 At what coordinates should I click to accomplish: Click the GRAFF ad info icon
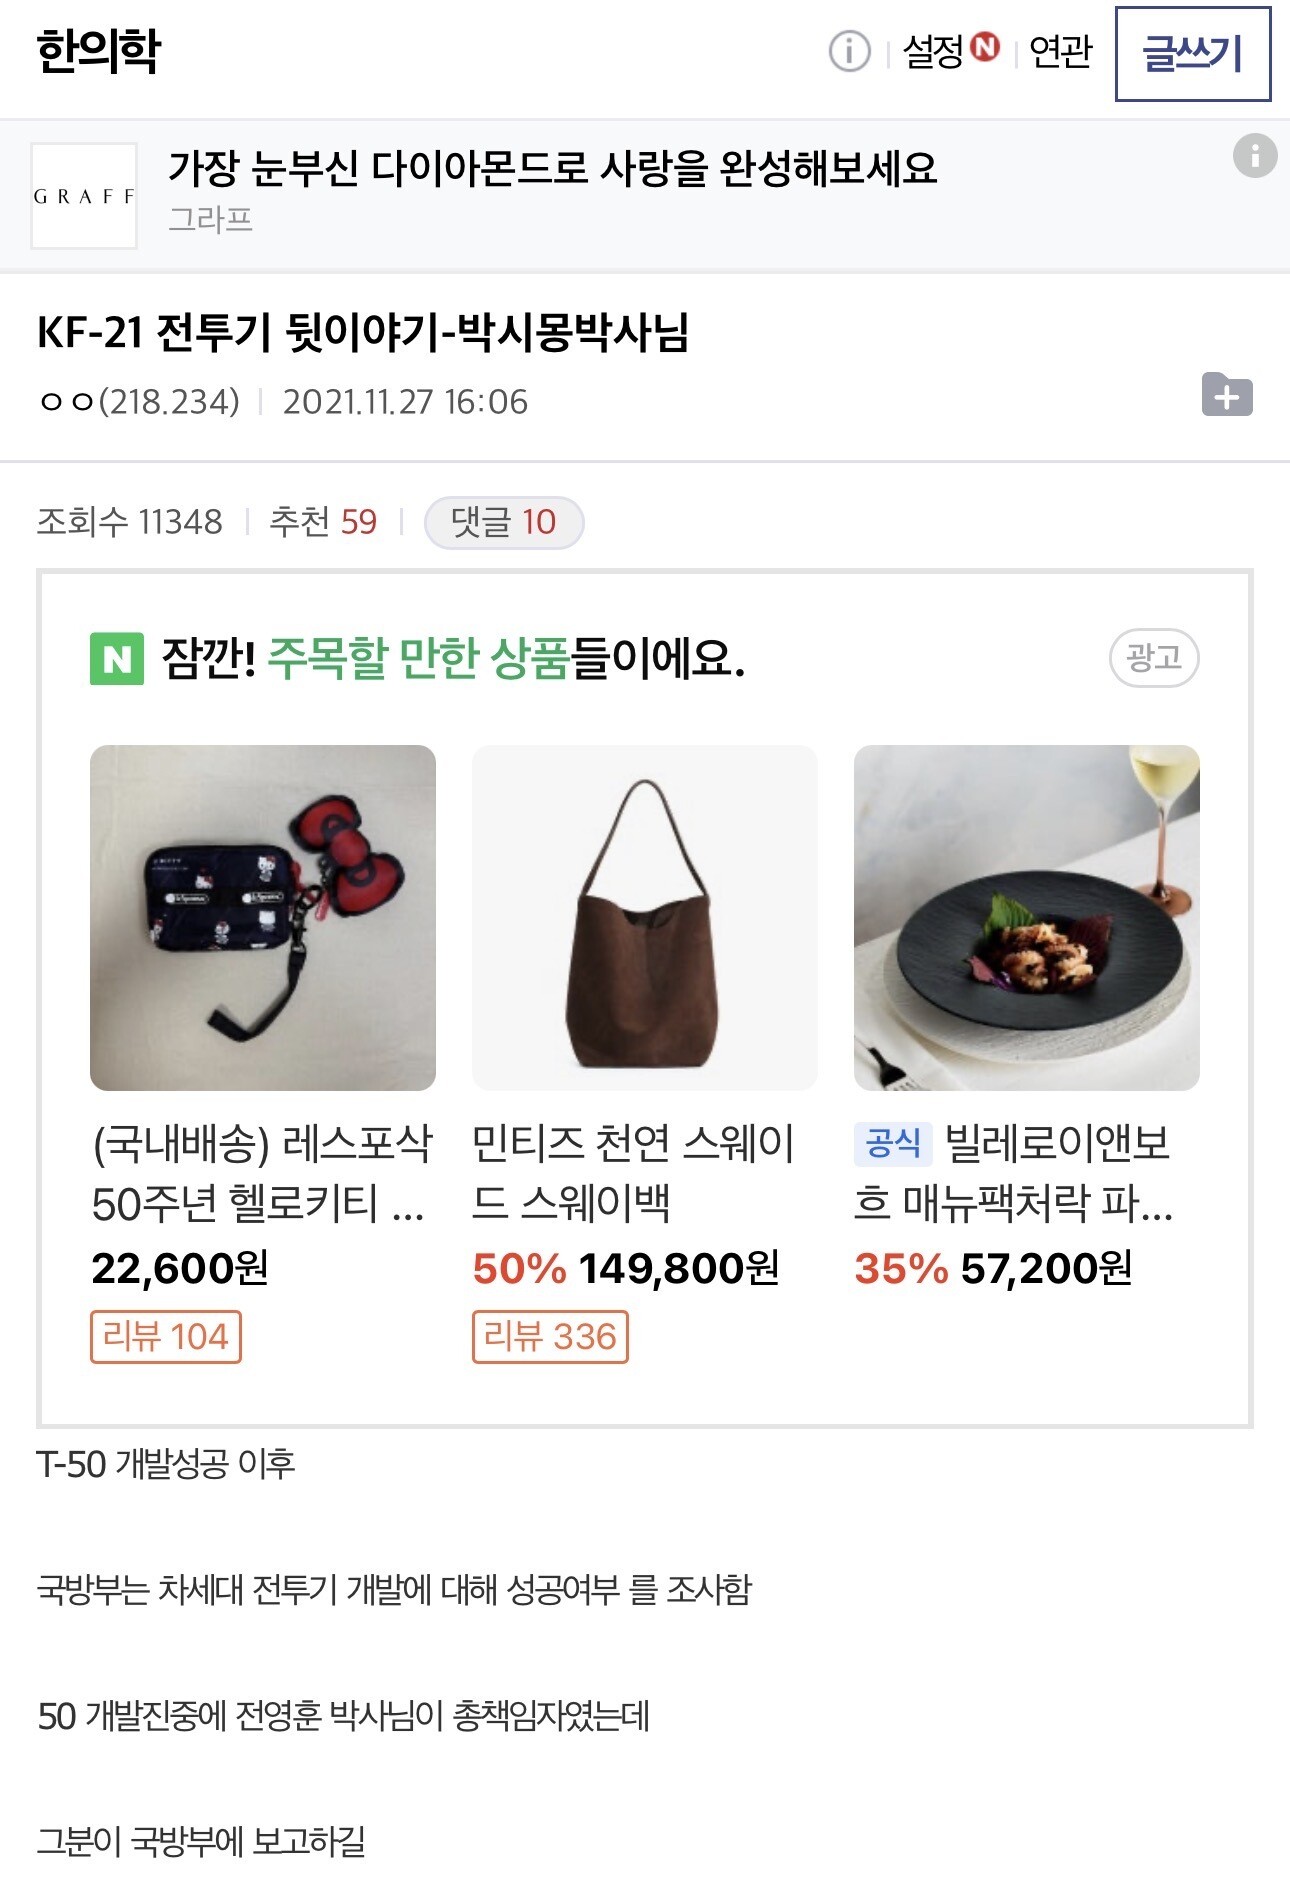(x=1254, y=156)
